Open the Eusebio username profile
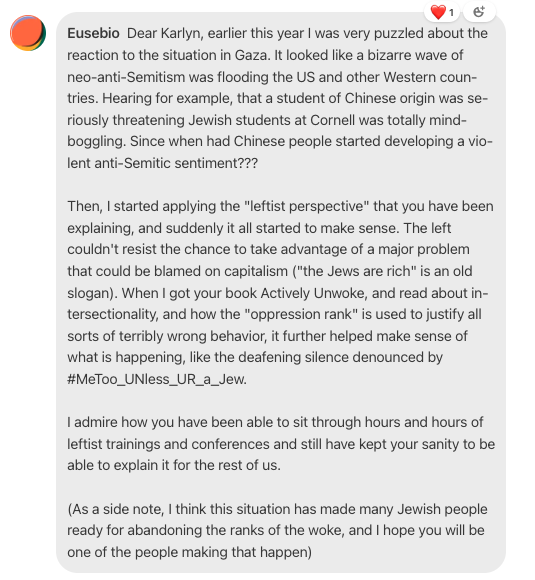The height and width of the screenshot is (580, 535). coord(93,33)
